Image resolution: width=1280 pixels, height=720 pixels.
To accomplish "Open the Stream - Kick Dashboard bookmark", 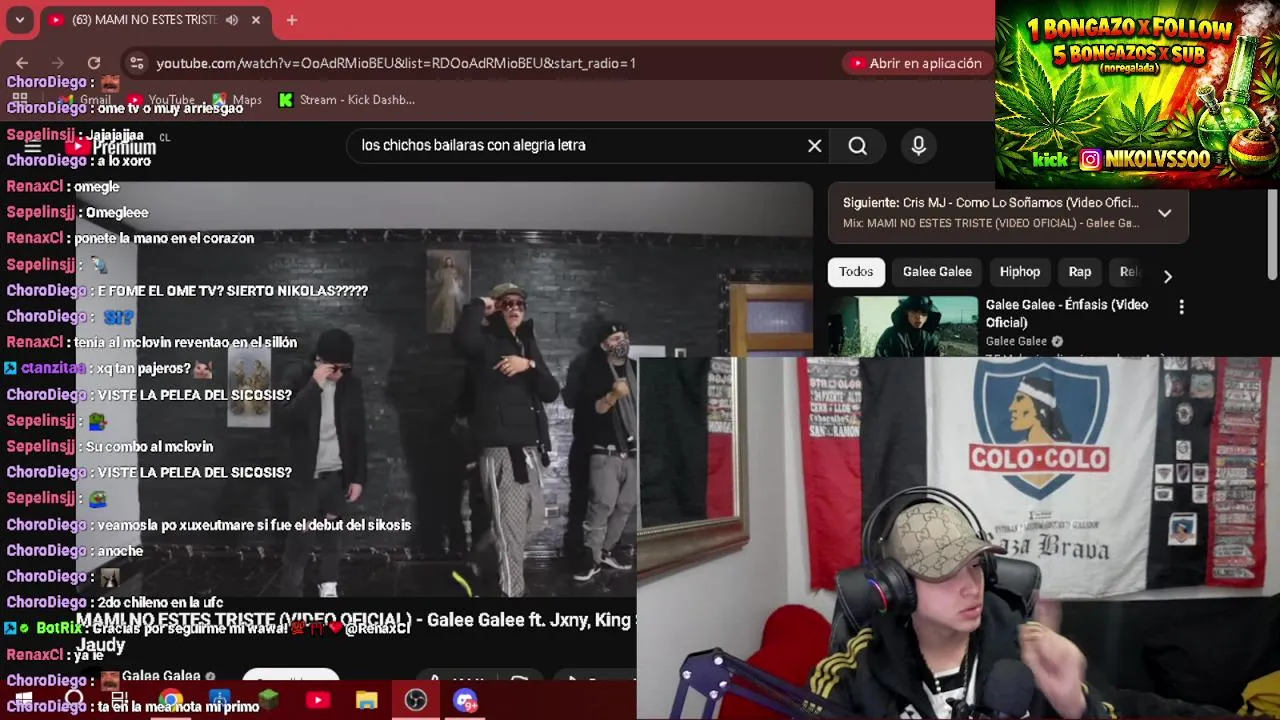I will tap(347, 99).
